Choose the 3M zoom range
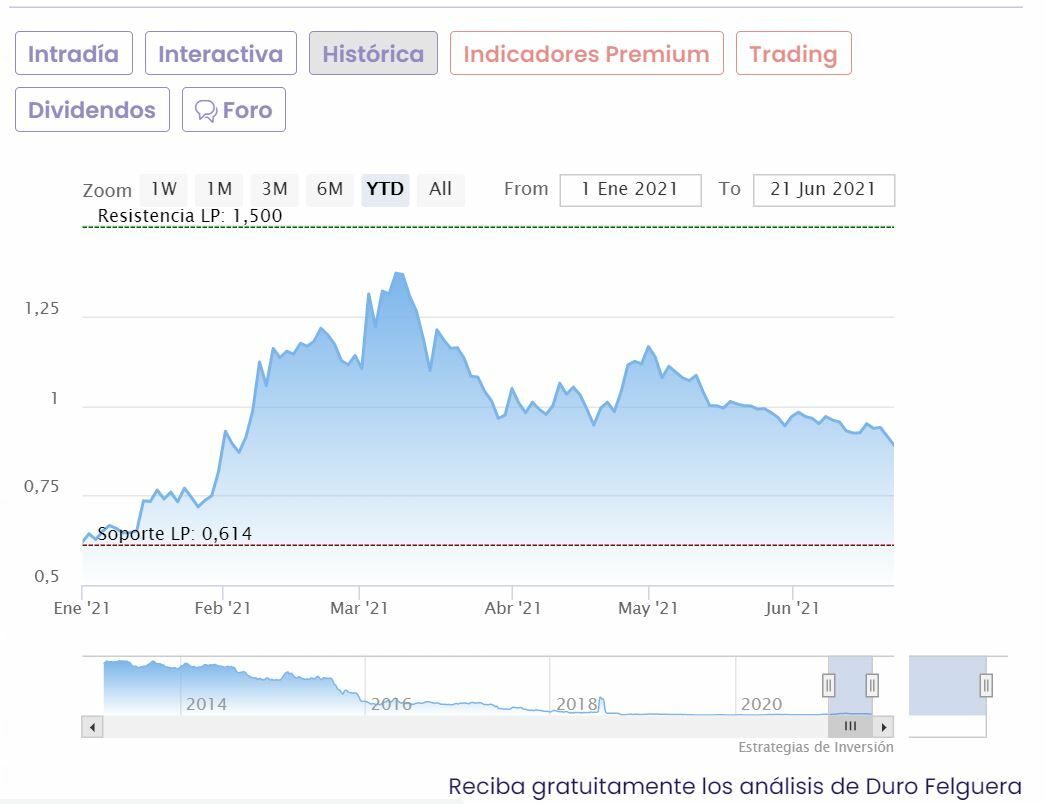Viewport: 1046px width, 804px height. [x=274, y=189]
